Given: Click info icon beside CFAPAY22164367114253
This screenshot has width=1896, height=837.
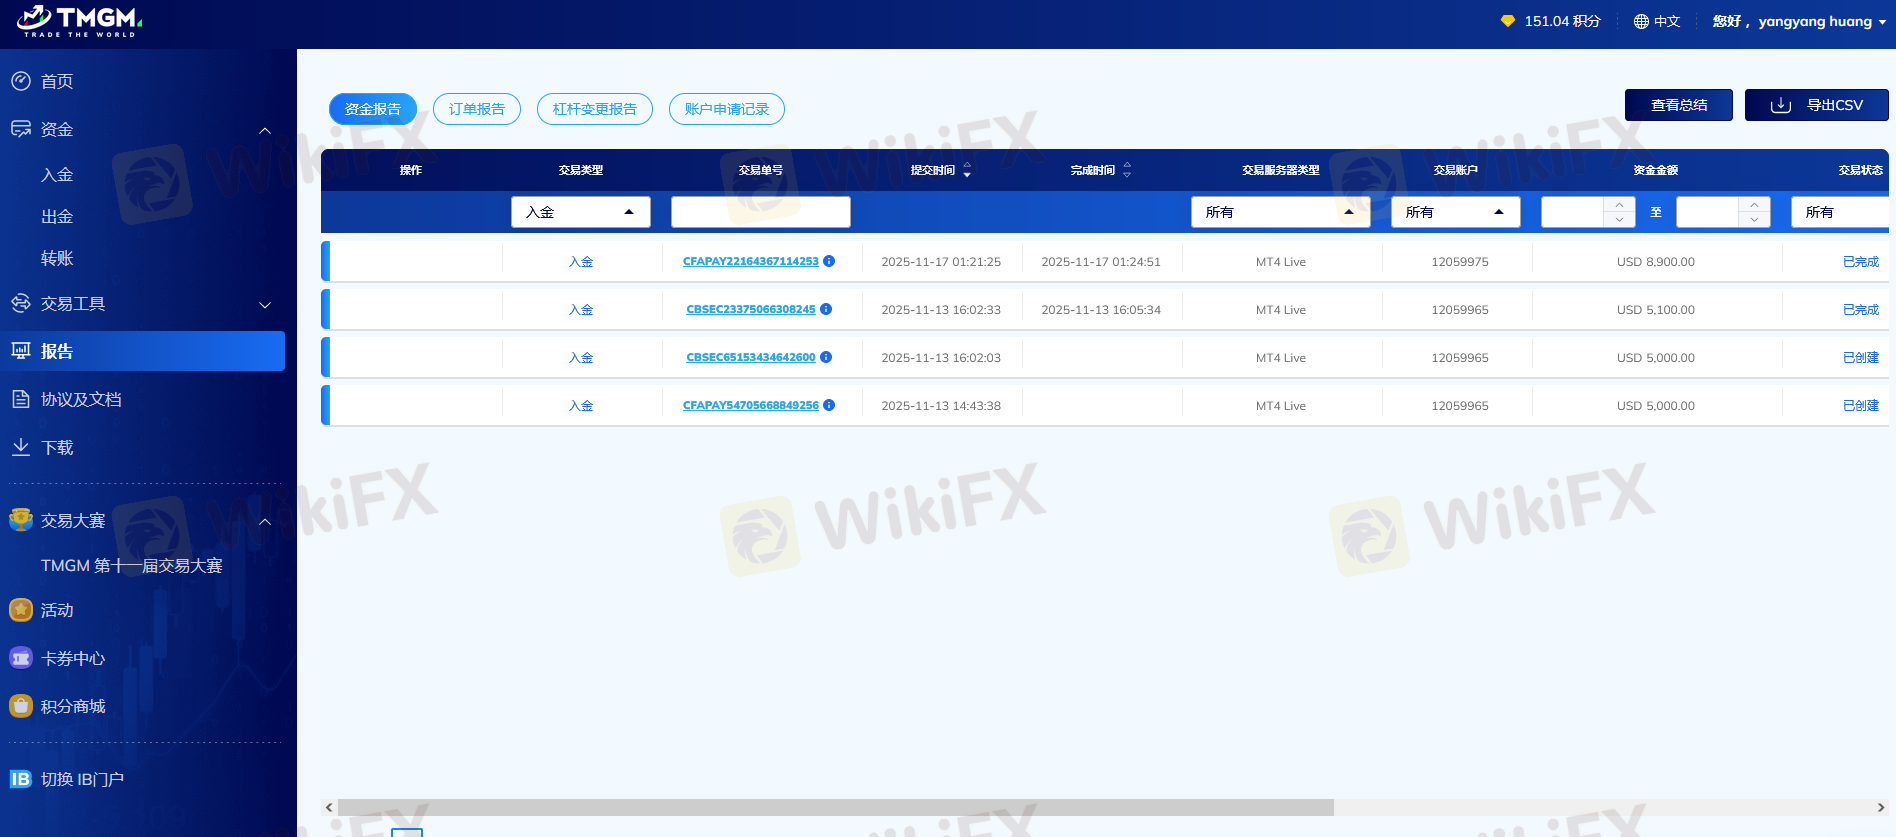Looking at the screenshot, I should (829, 261).
